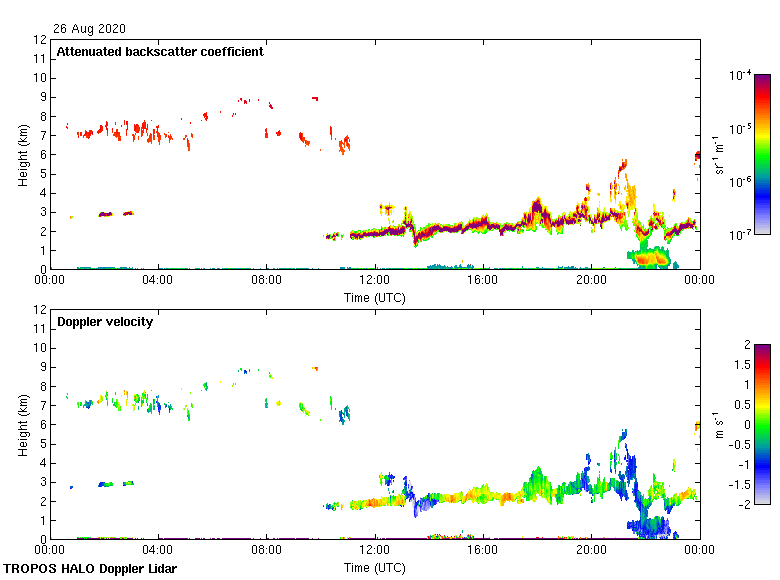
Task: Click the "TROPOS HALO Doppler Lidar" footer text
Action: coord(84,569)
